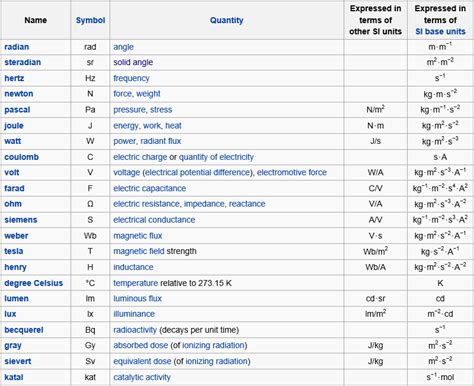This screenshot has height=386, width=474.
Task: Click the electrical conductance link
Action: coord(154,220)
